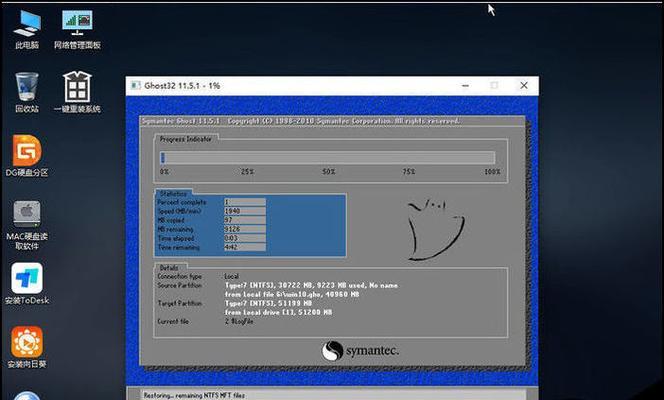Click the Percent complete value field

(245, 202)
